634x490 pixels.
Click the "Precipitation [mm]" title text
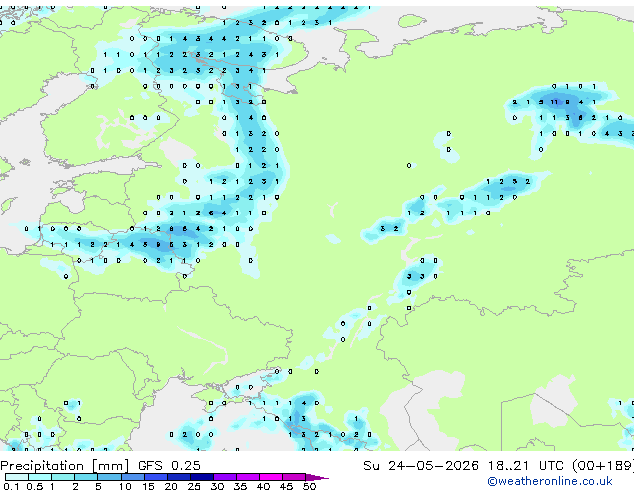(x=65, y=466)
